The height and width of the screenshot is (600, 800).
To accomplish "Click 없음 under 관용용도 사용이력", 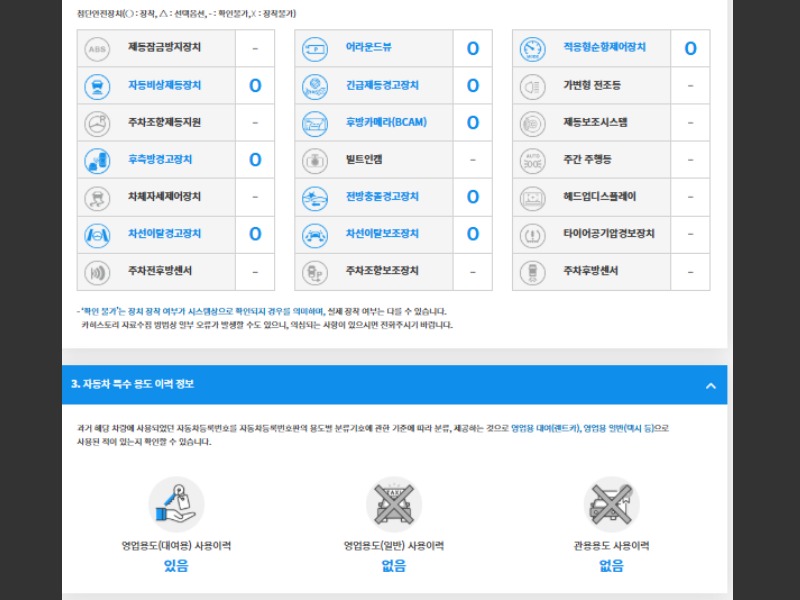I will [x=613, y=565].
